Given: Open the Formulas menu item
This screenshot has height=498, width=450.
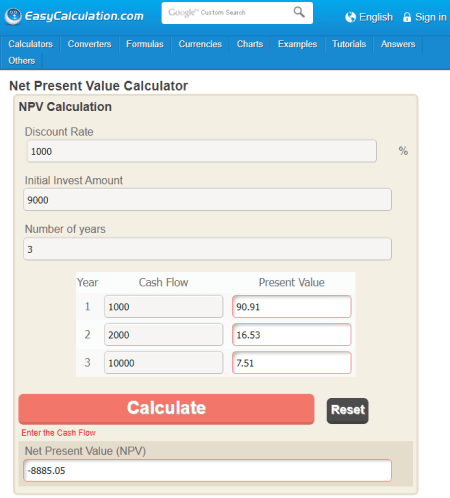Looking at the screenshot, I should [145, 44].
